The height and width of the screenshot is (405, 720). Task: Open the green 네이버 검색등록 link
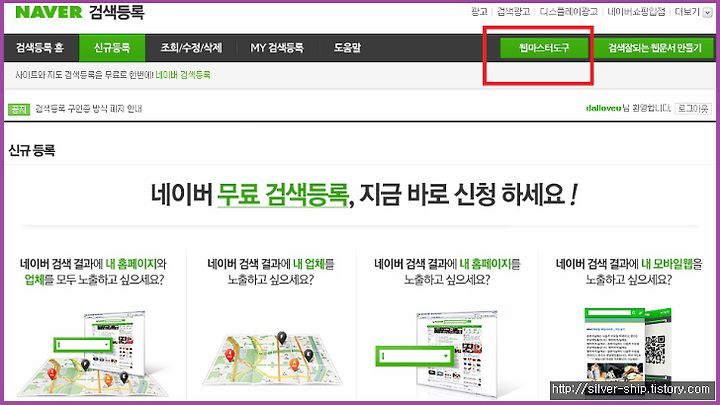[183, 75]
